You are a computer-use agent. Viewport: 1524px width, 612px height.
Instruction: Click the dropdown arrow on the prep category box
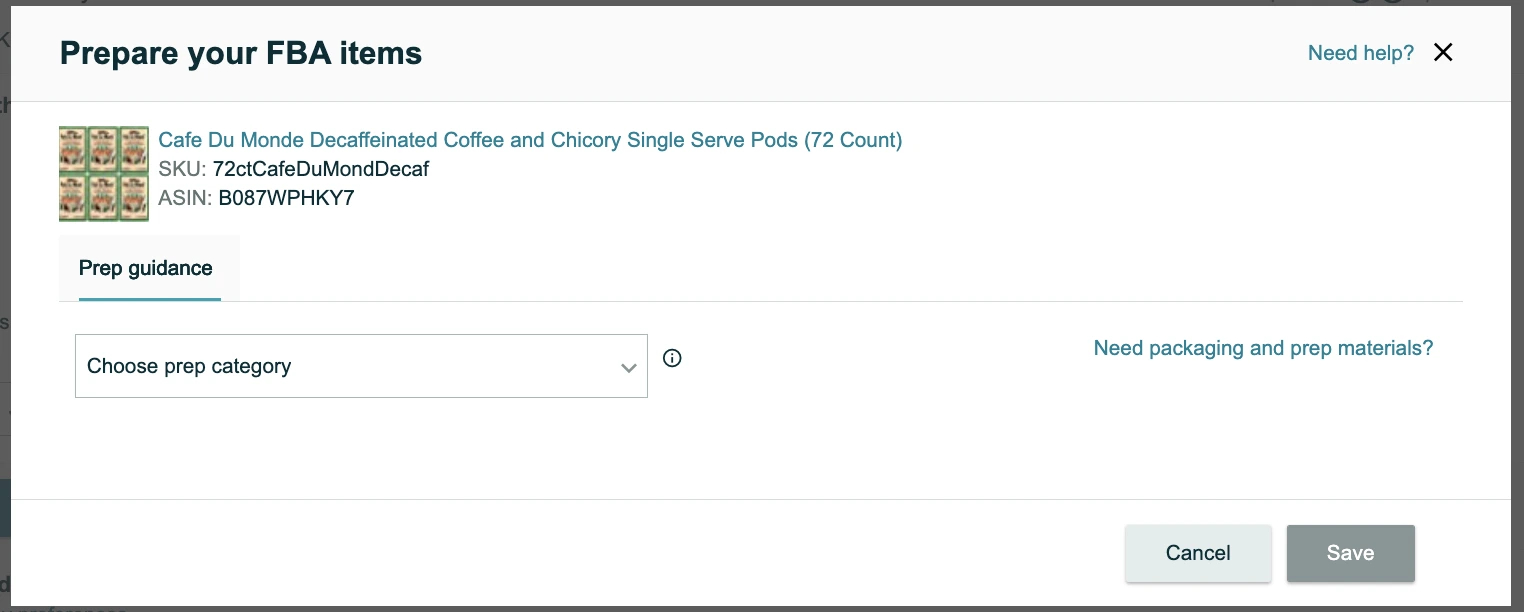coord(629,368)
